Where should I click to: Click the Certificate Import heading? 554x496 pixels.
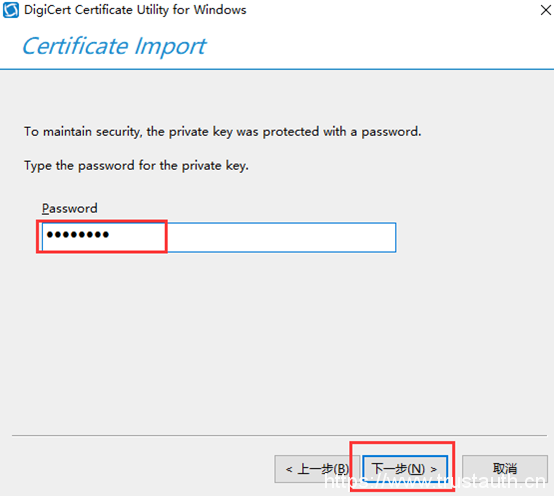coord(114,46)
